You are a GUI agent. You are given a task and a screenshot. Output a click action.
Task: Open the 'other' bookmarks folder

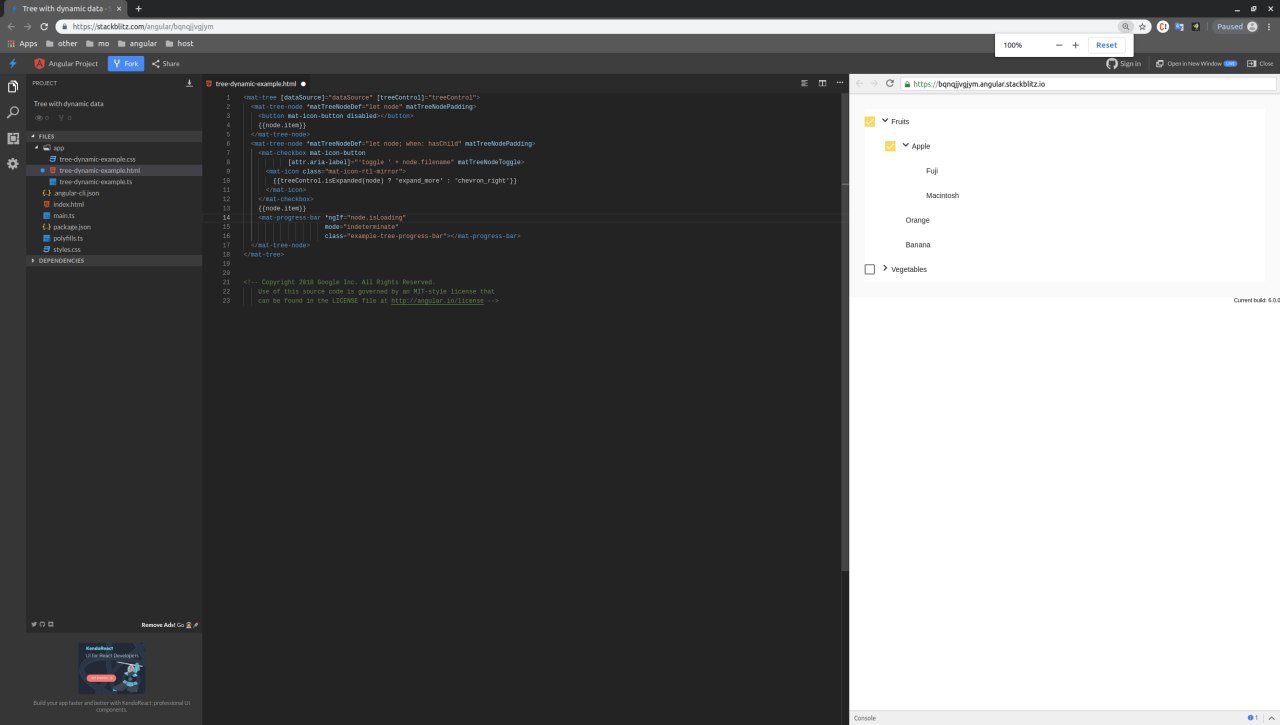point(62,44)
